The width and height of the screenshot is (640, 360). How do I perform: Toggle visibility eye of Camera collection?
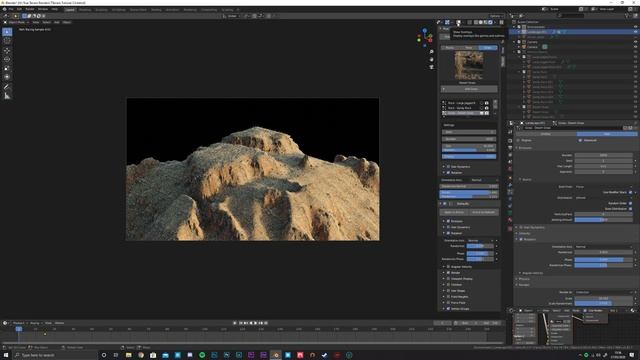point(636,42)
